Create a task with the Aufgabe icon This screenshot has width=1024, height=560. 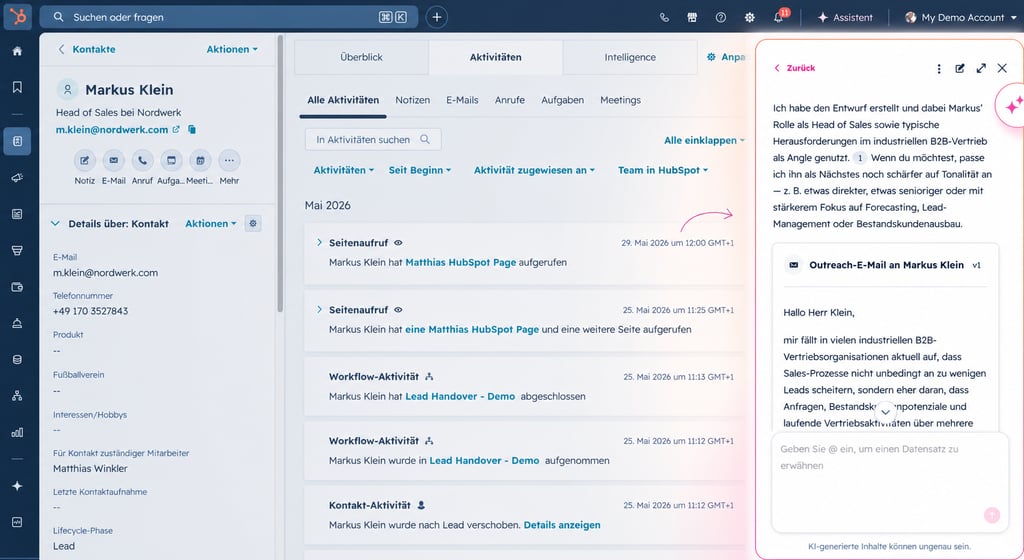pyautogui.click(x=171, y=160)
